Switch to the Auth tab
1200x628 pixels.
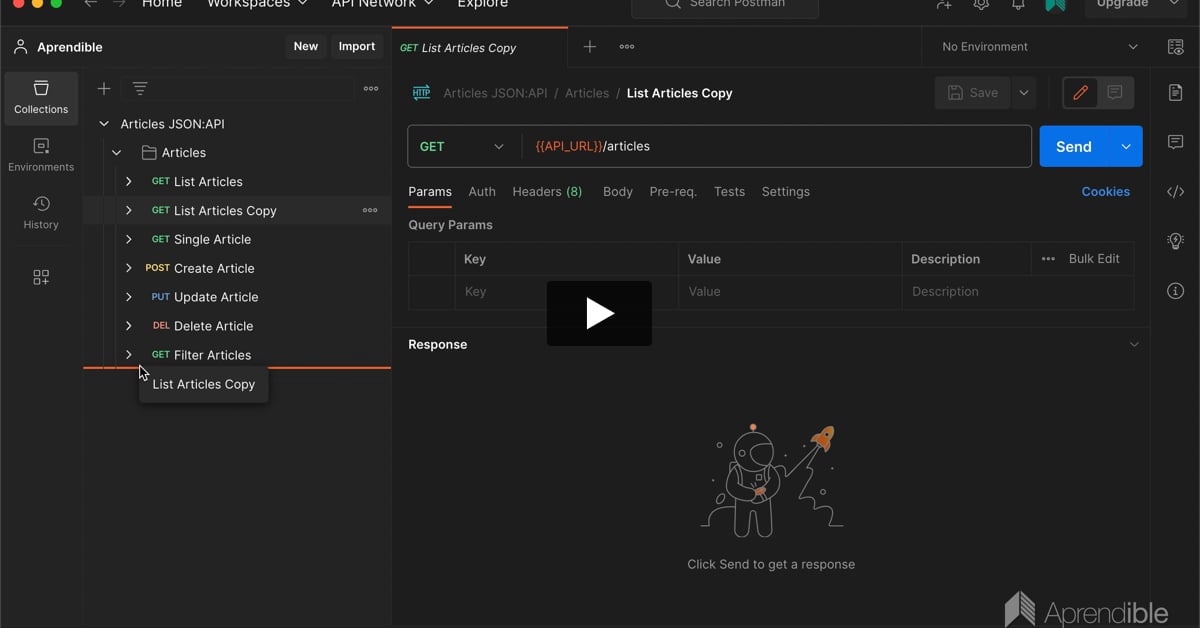click(482, 192)
